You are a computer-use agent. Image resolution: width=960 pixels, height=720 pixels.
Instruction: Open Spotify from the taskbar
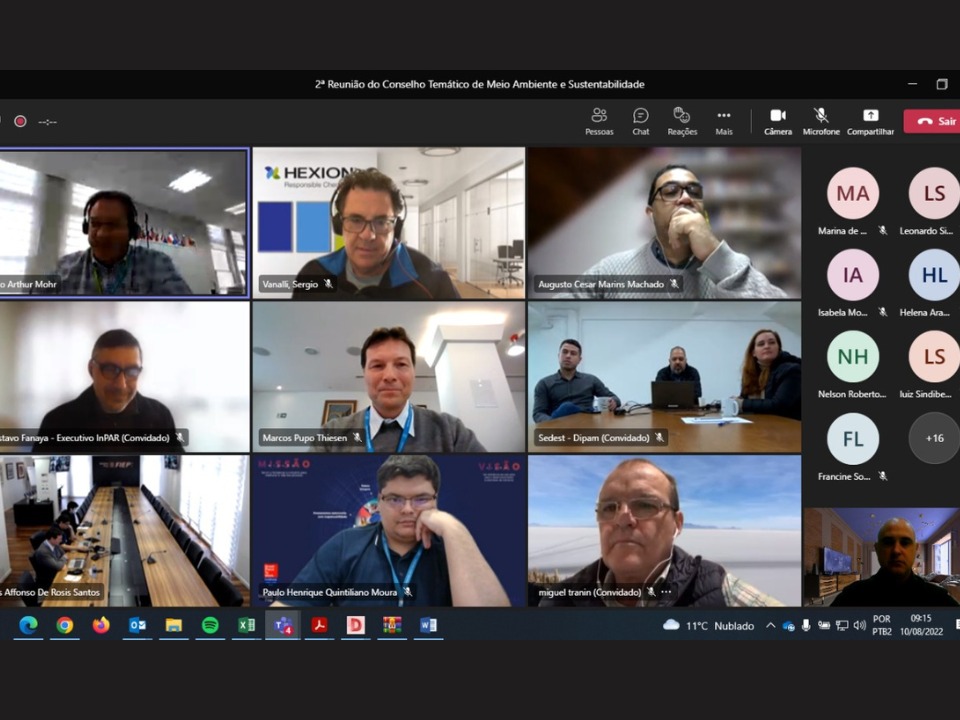coord(210,625)
